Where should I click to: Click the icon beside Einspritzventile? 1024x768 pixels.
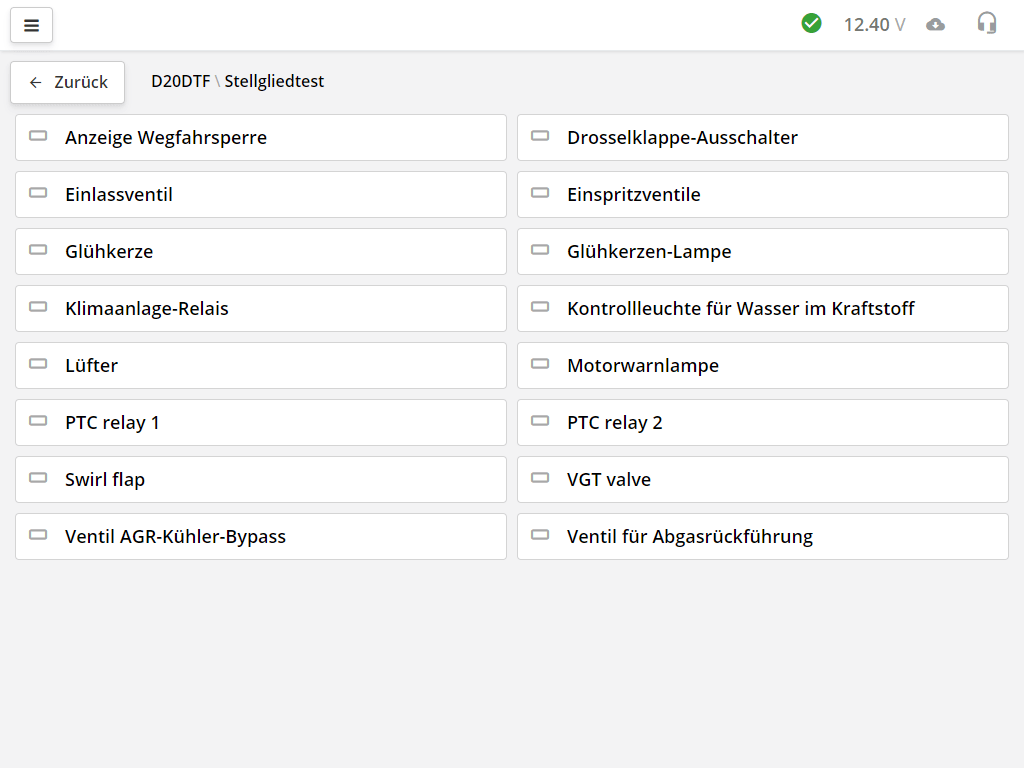[x=540, y=193]
